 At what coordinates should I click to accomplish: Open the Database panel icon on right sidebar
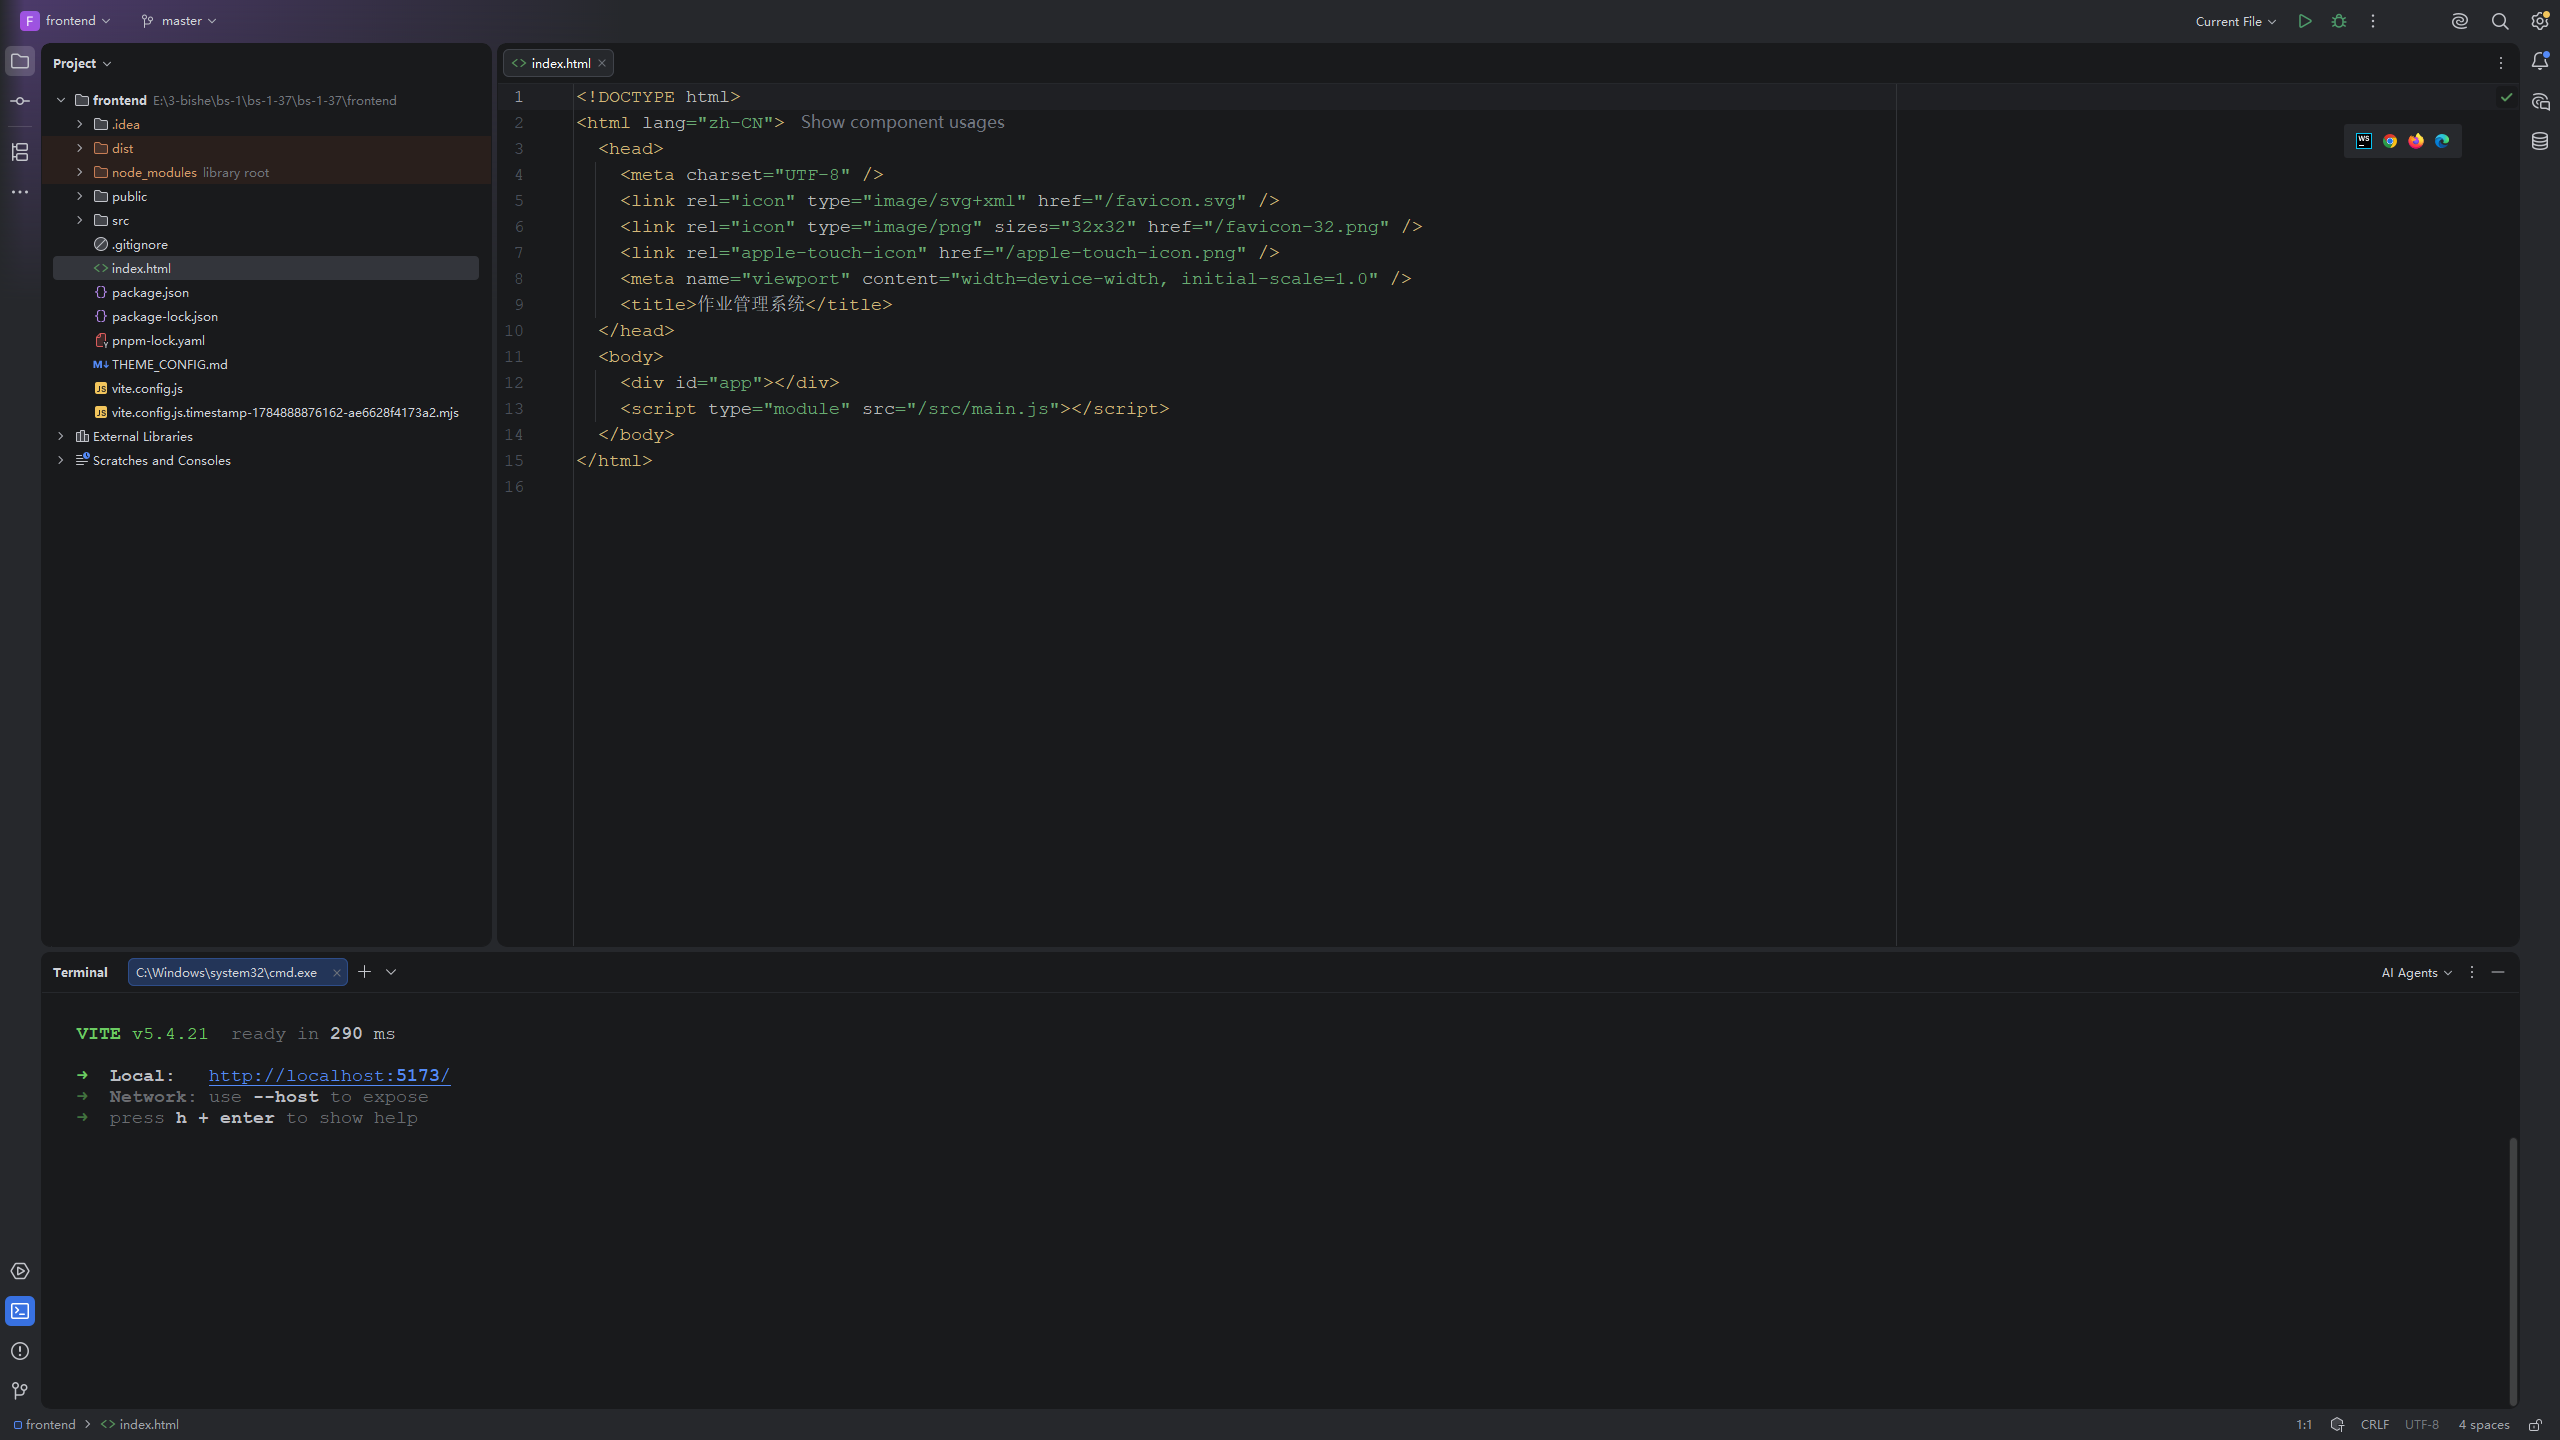coord(2540,141)
